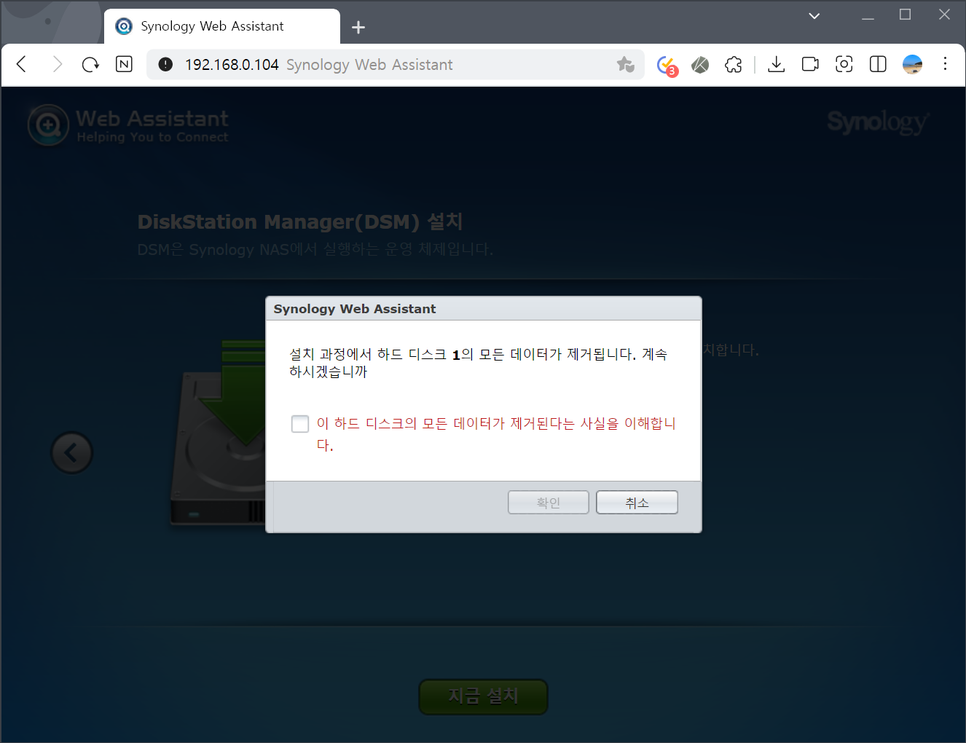
Task: Take a screenshot with the capture icon
Action: tap(844, 64)
